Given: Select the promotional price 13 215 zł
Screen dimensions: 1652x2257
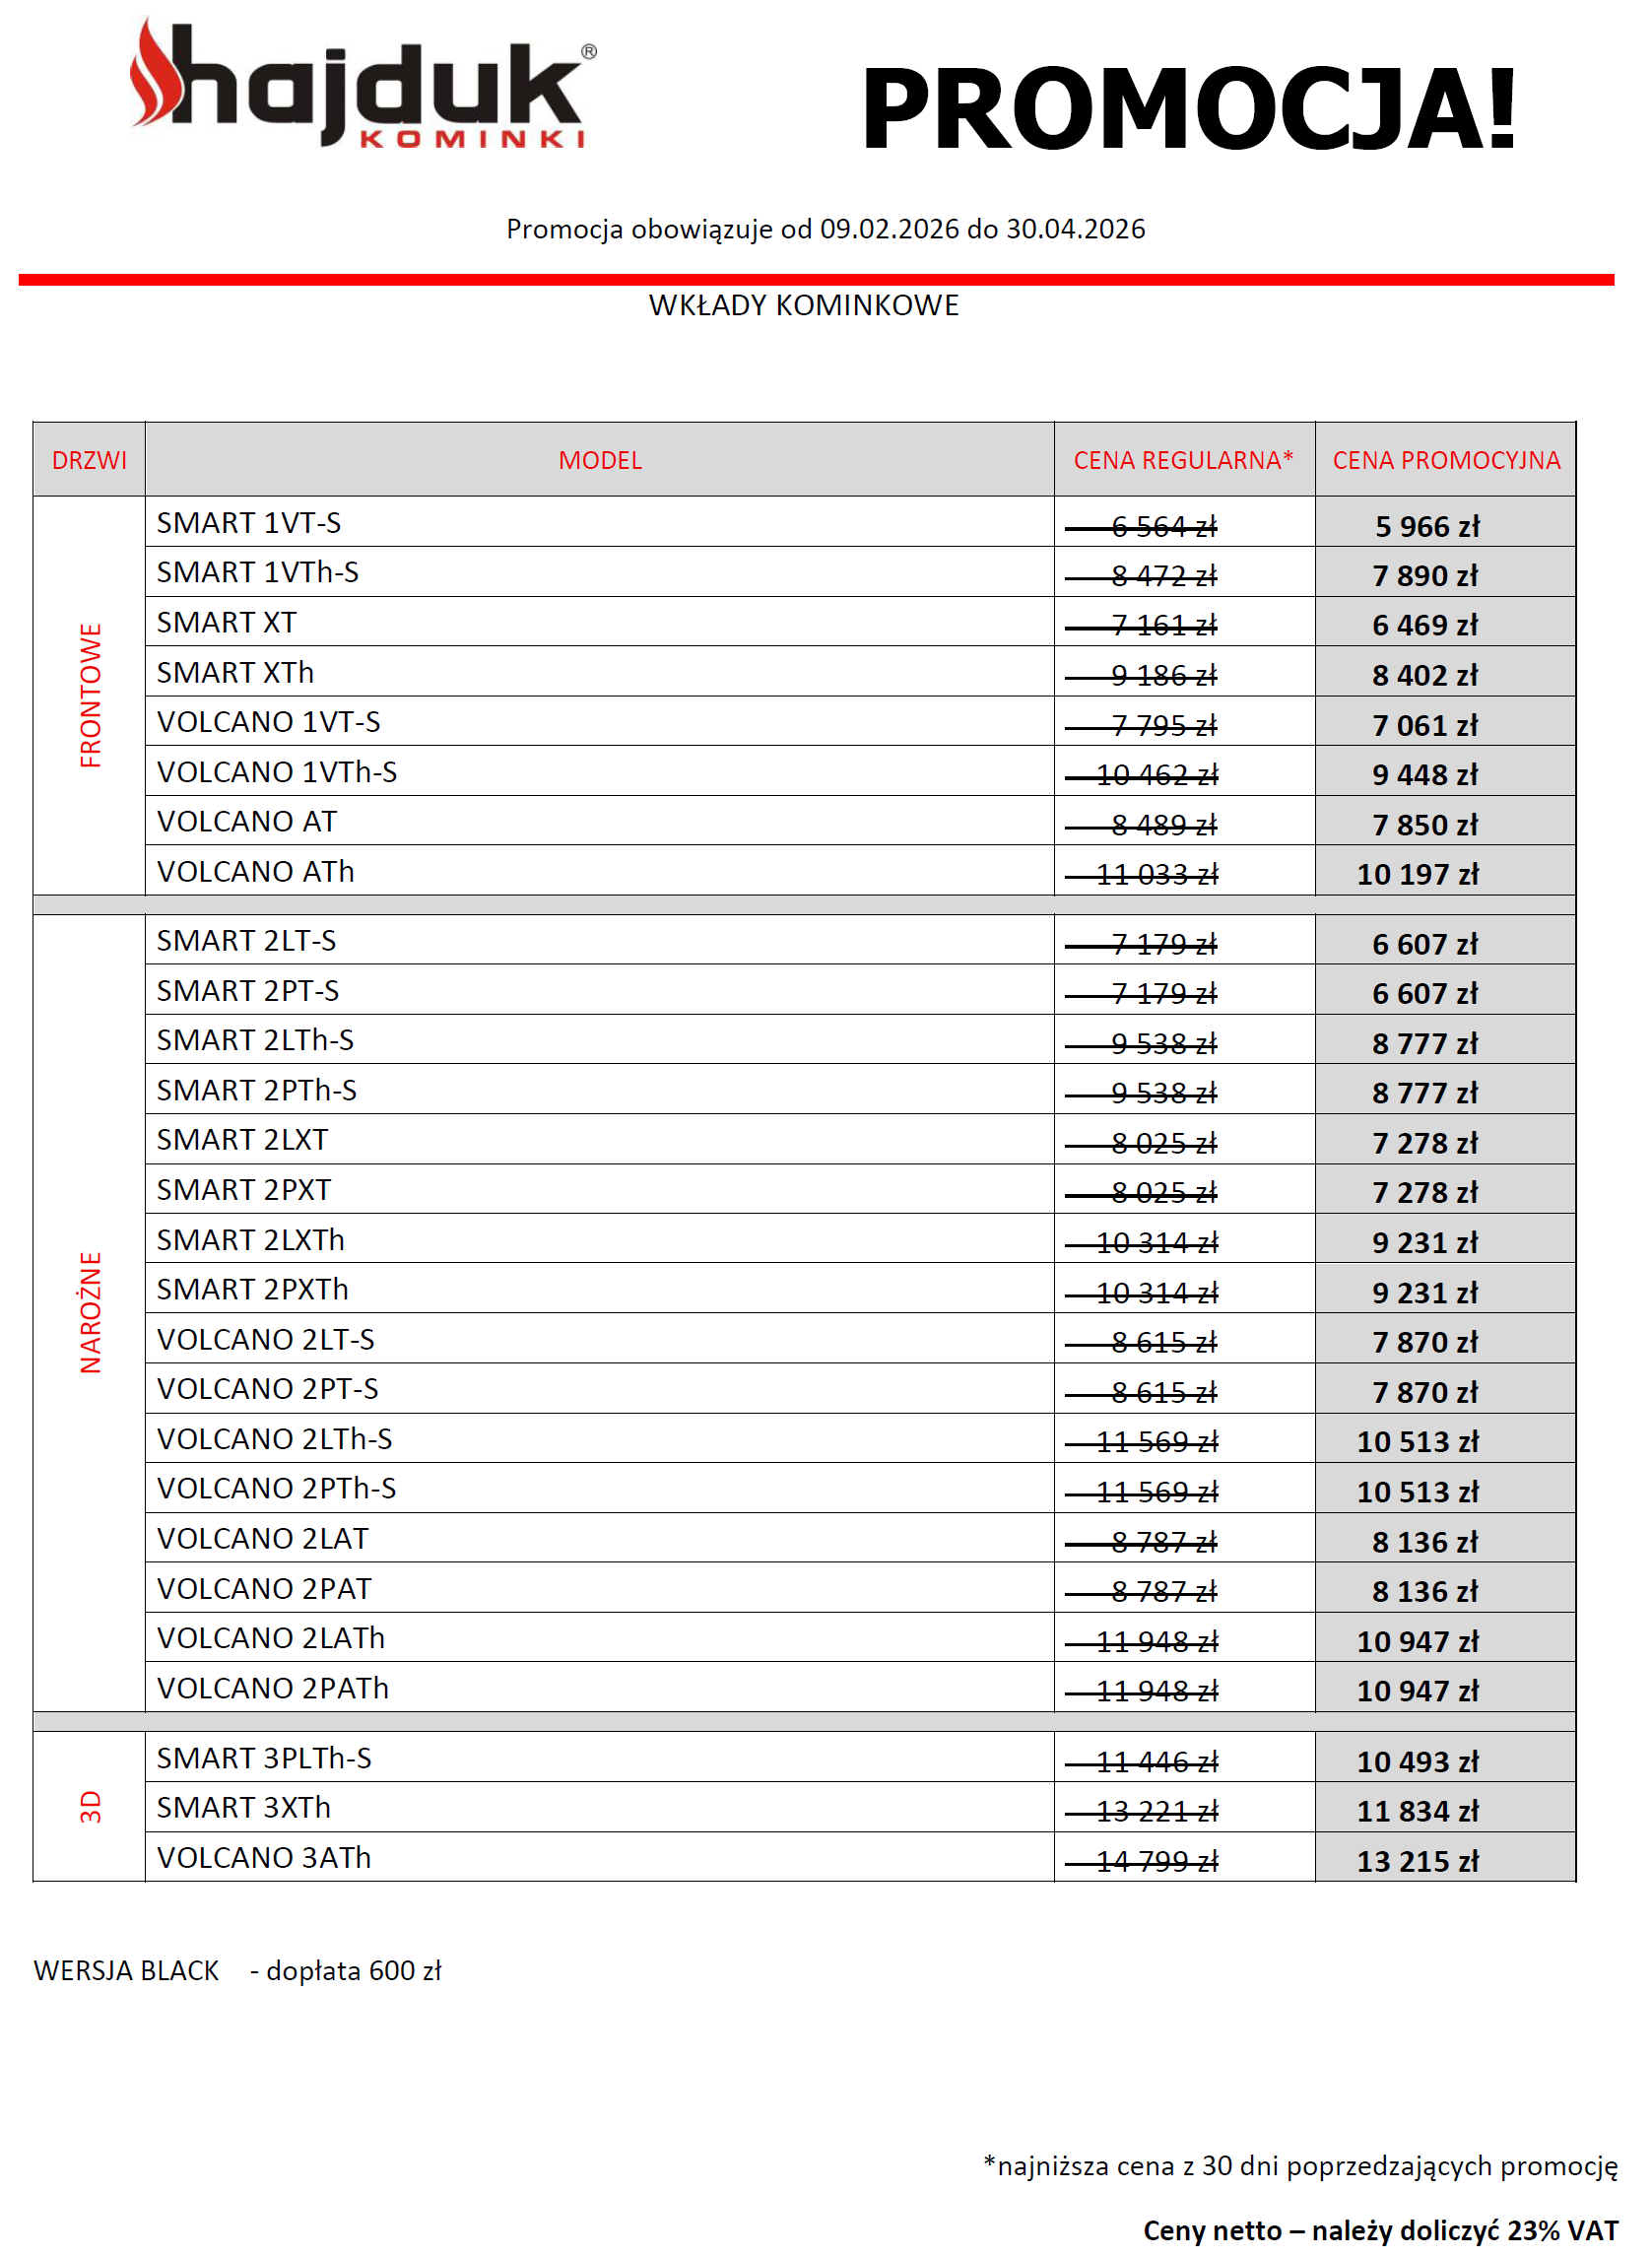Looking at the screenshot, I should 1416,1860.
